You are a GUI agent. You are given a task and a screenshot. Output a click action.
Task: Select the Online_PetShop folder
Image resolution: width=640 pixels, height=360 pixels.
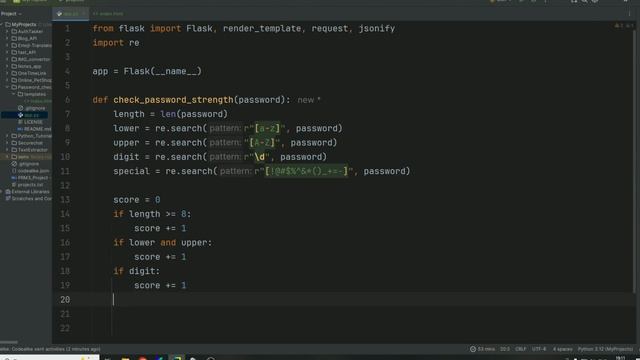pyautogui.click(x=31, y=80)
